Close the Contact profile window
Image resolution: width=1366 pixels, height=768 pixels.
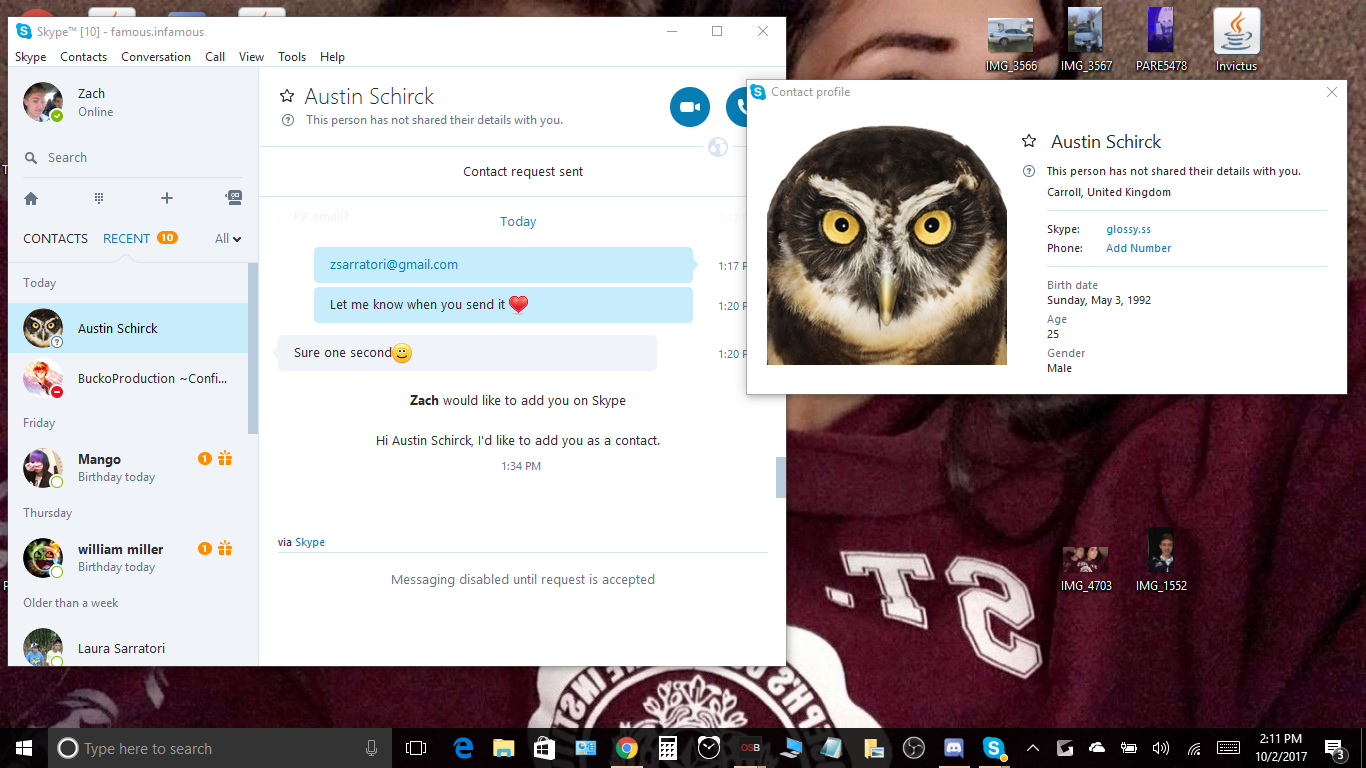point(1332,92)
